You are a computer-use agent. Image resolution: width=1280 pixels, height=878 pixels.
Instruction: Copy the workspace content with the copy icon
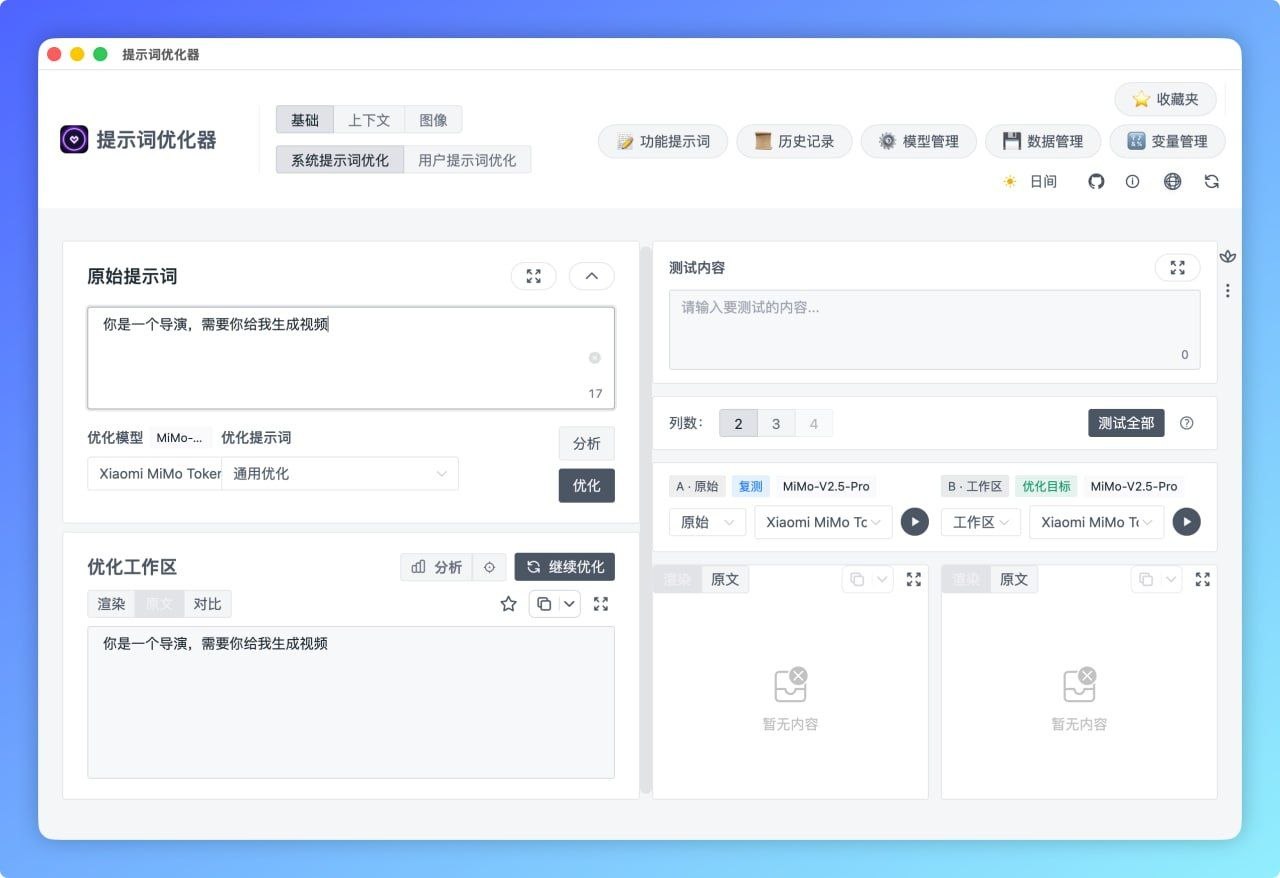[x=543, y=604]
